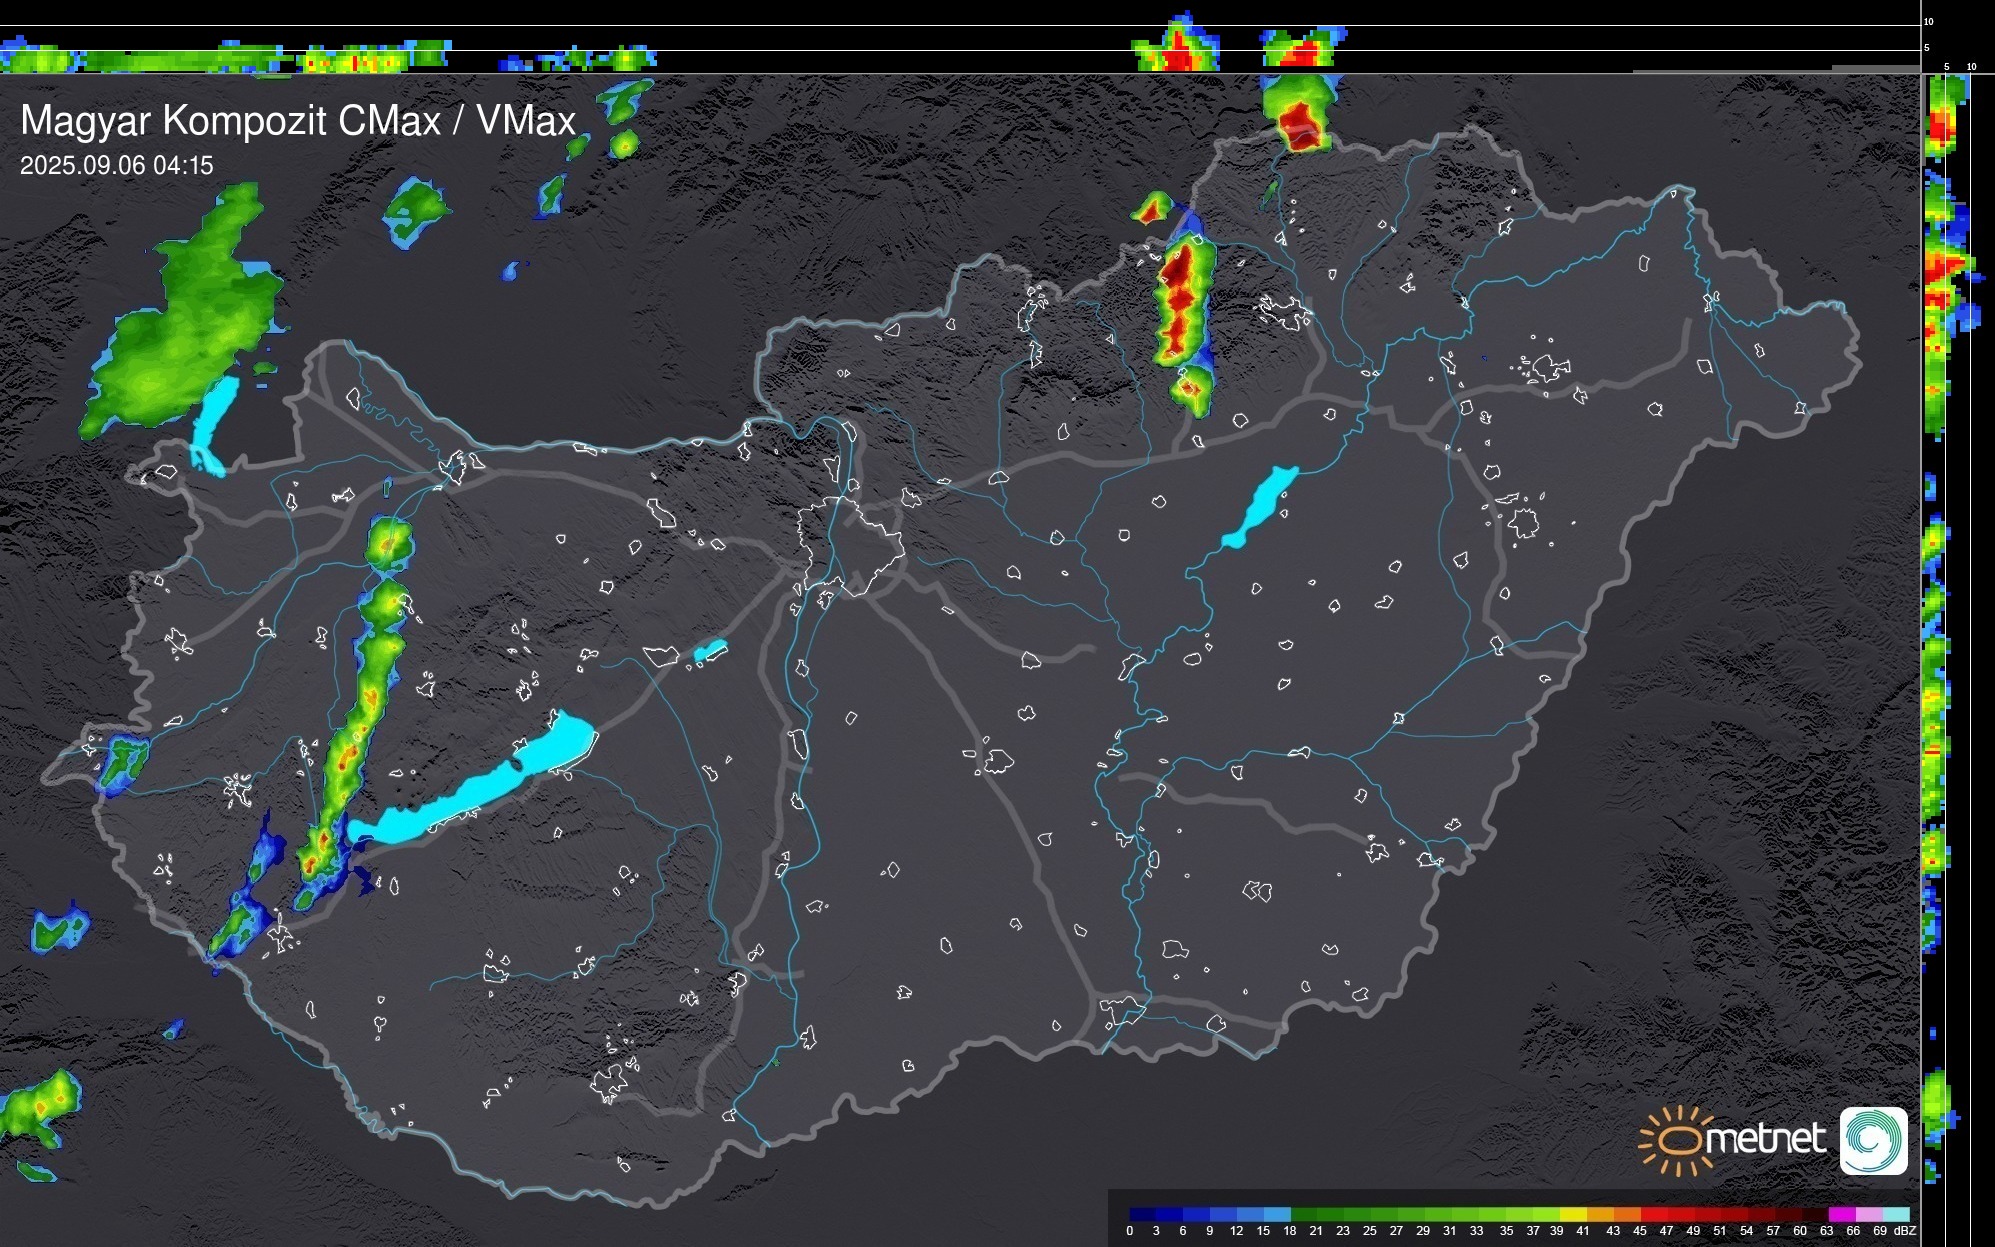The width and height of the screenshot is (1995, 1247).
Task: Select the yellow 39 dBZ legend swatch
Action: coord(1573,1214)
